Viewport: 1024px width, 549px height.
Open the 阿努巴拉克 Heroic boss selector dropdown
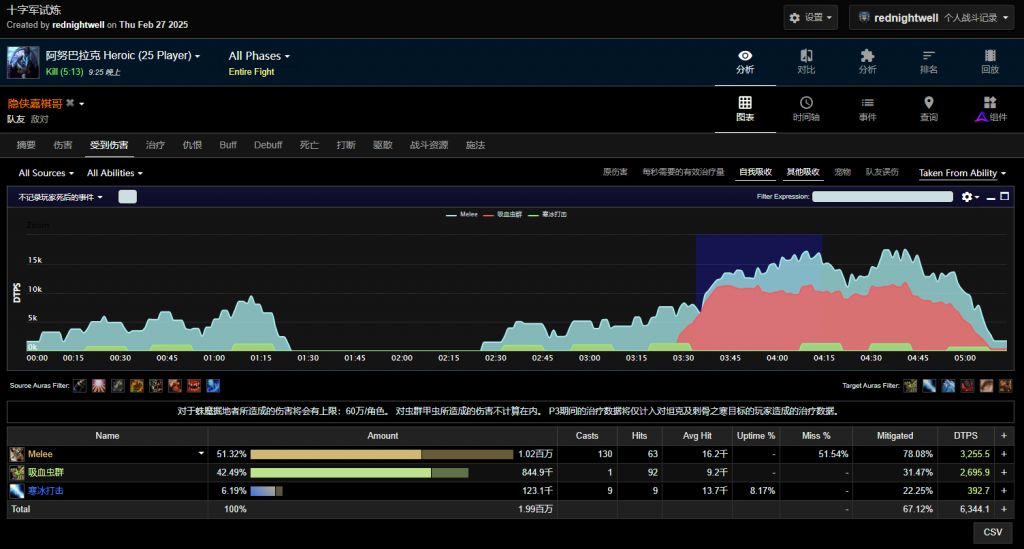(x=123, y=56)
